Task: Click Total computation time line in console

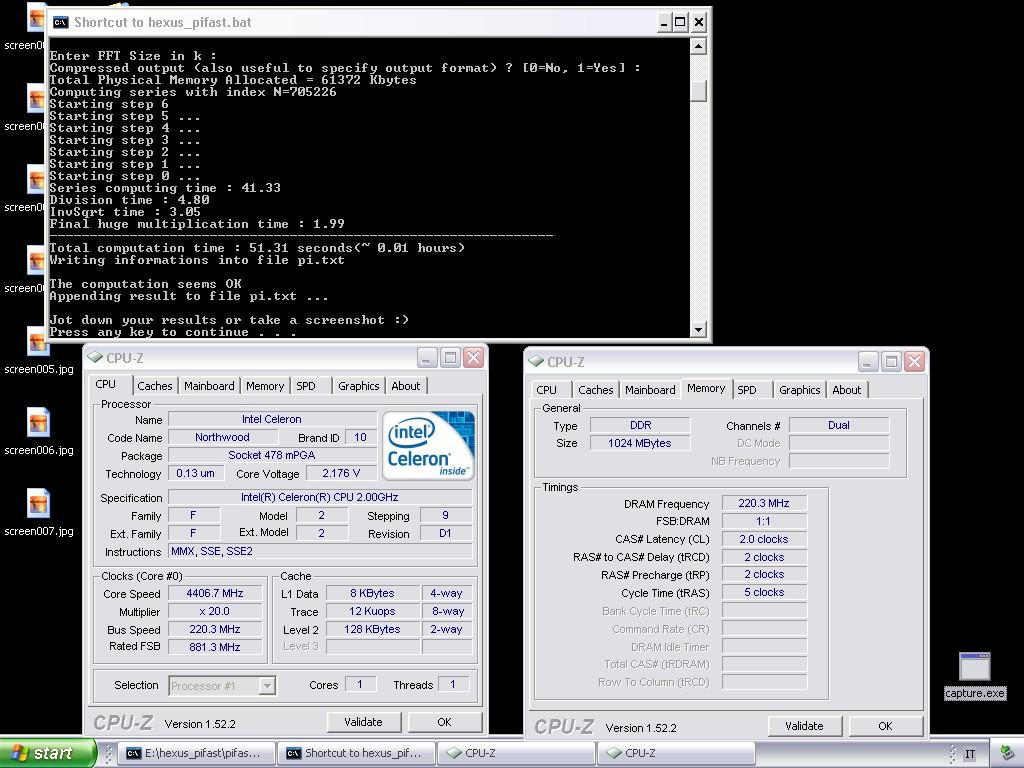Action: click(257, 248)
